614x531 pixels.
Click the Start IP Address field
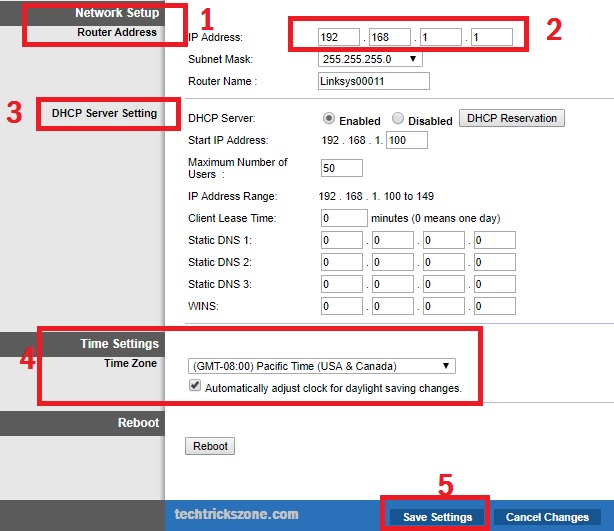pos(405,140)
